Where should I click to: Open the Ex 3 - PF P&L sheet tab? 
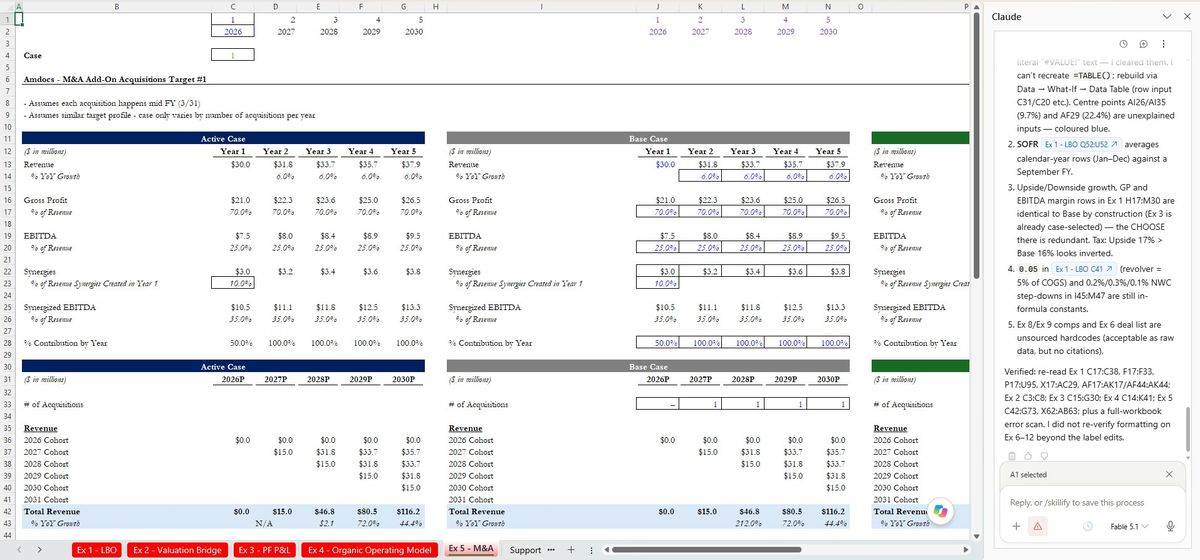(265, 550)
